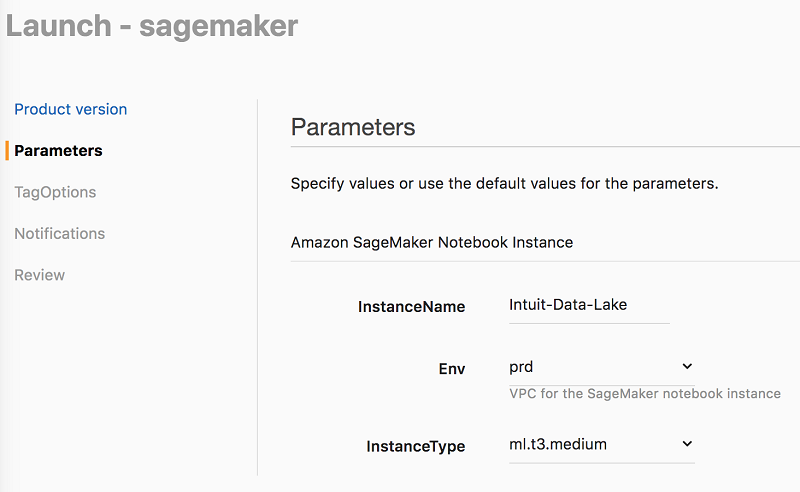
Task: Select the Parameters step in sidebar
Action: coord(58,151)
